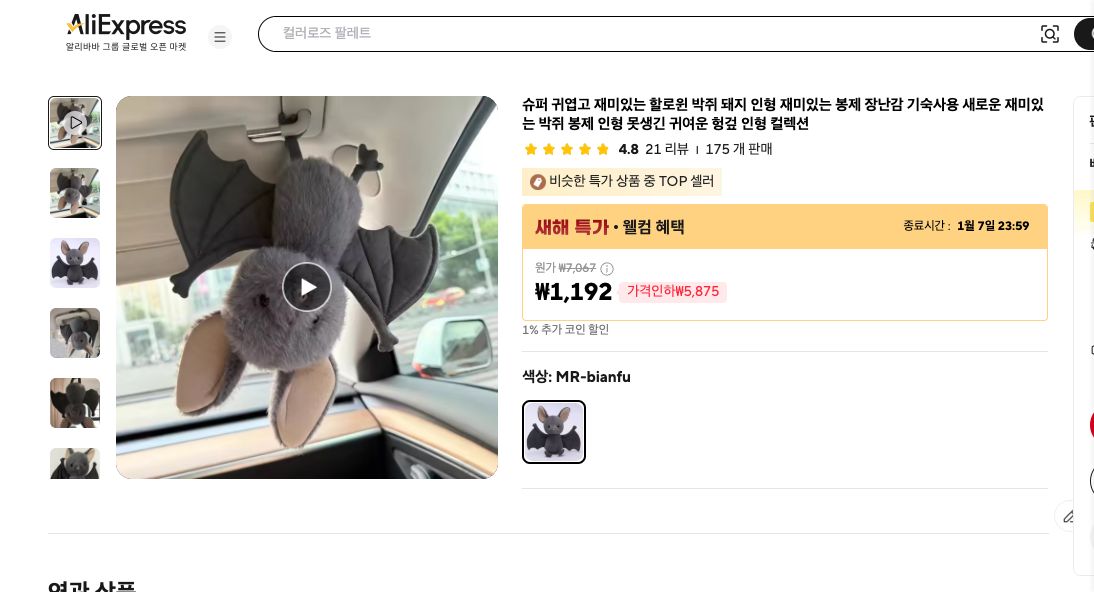Image resolution: width=1094 pixels, height=592 pixels.
Task: Click the AliExpress logo
Action: 125,27
